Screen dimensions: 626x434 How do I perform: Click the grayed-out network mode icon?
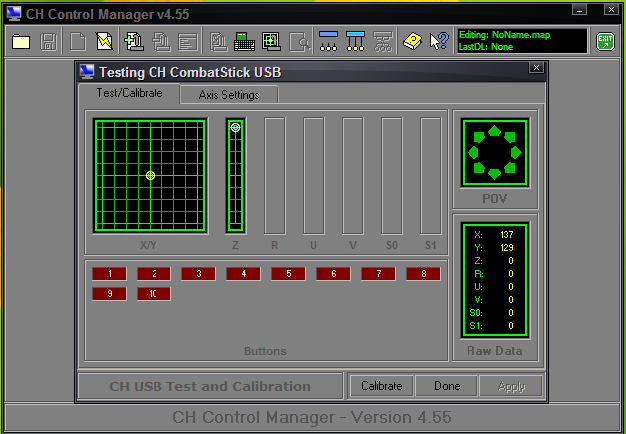click(382, 42)
